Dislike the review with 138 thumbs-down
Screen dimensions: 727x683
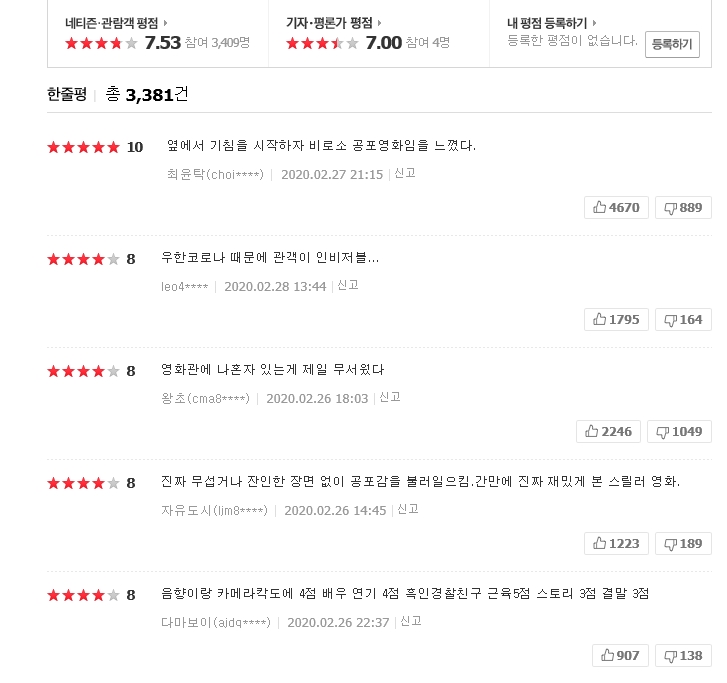(x=684, y=656)
